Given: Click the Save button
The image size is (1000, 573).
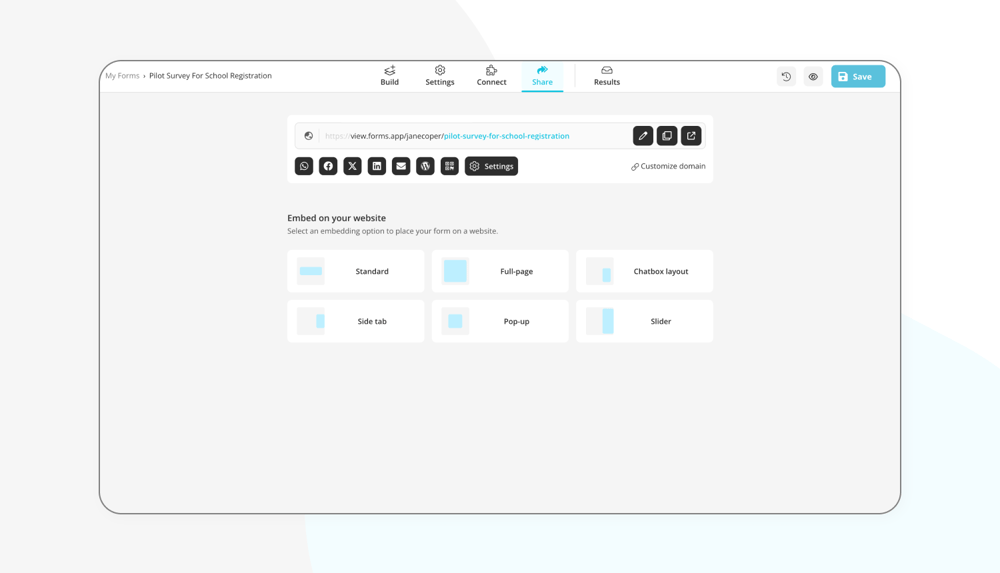Looking at the screenshot, I should coord(857,77).
